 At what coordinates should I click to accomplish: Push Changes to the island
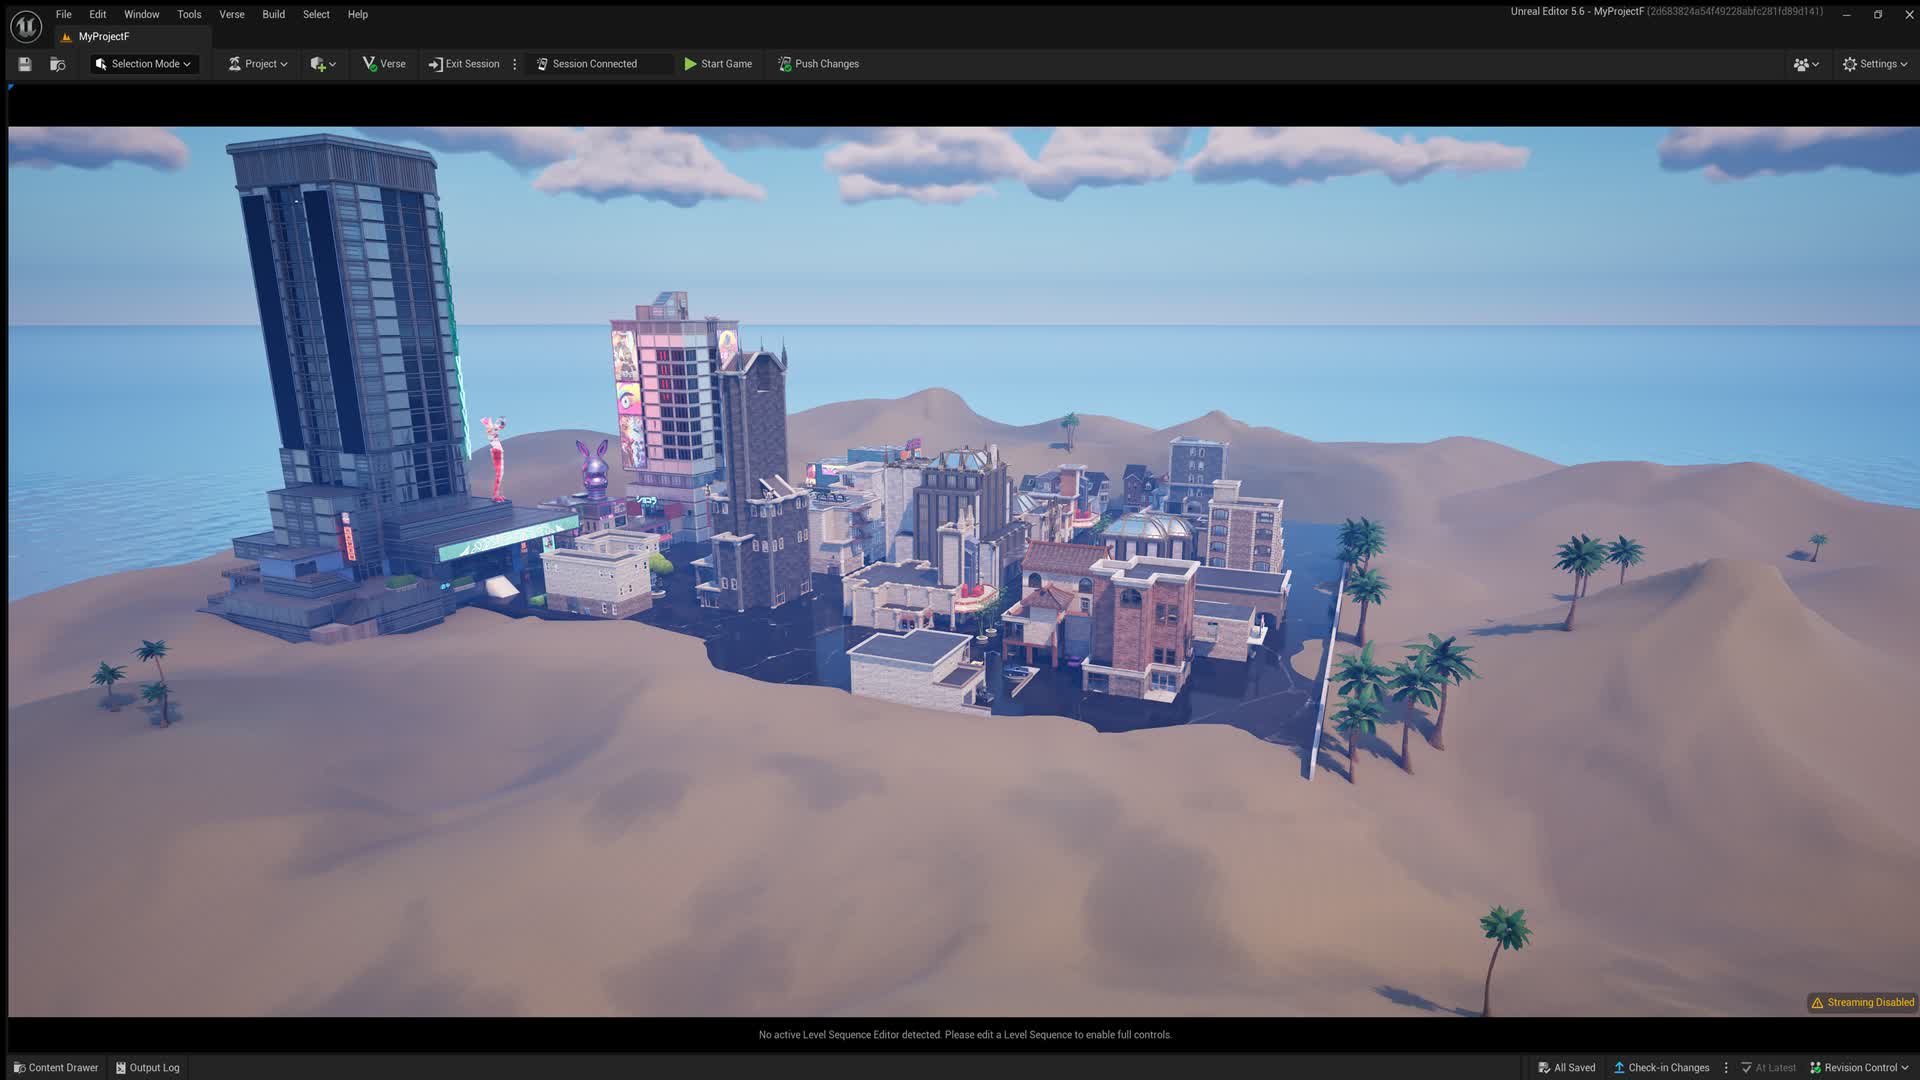[818, 63]
